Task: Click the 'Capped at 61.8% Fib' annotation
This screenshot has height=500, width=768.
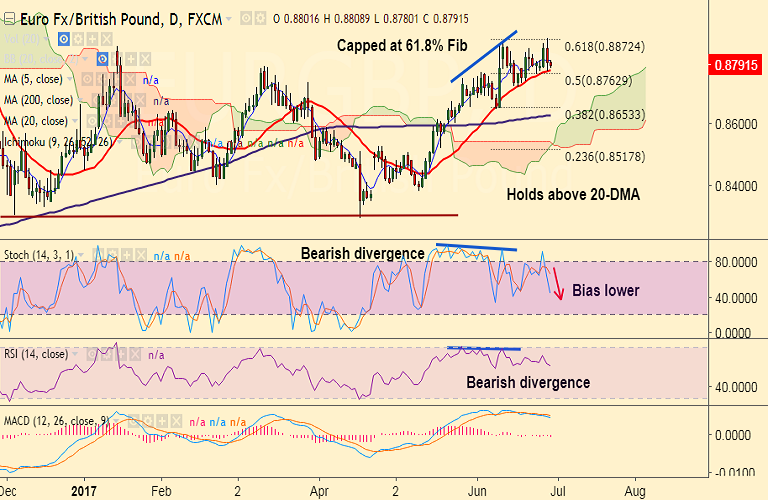Action: click(x=402, y=46)
